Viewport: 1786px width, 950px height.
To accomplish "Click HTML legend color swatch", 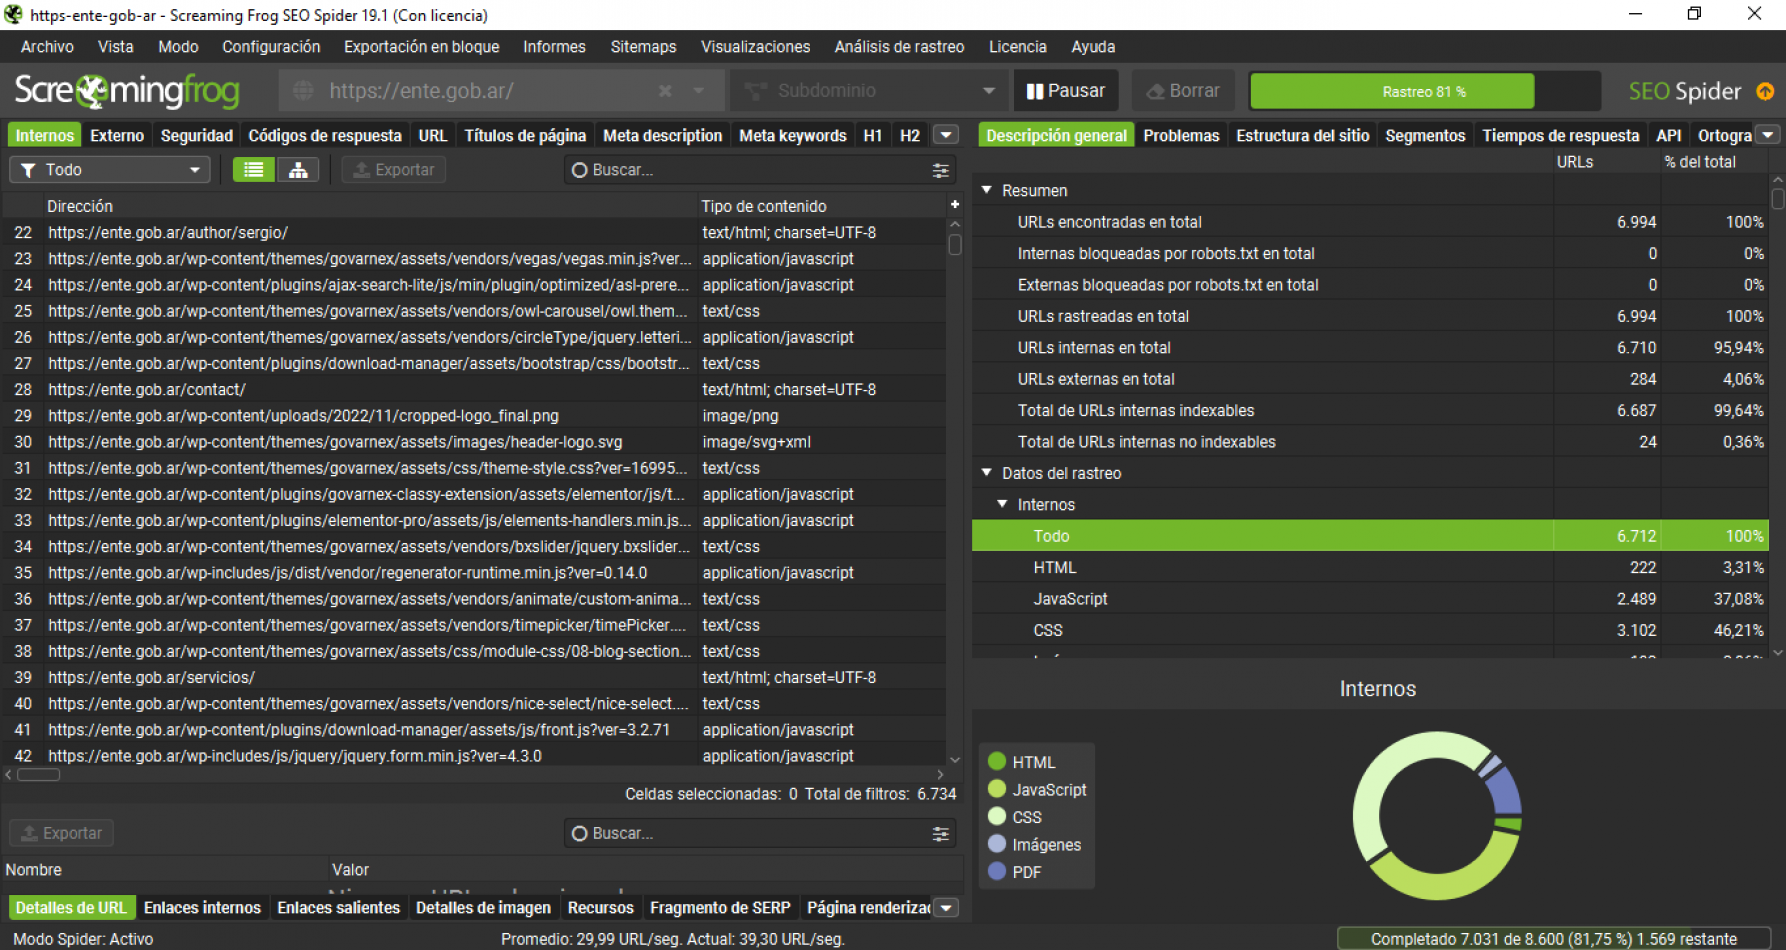I will click(x=997, y=761).
